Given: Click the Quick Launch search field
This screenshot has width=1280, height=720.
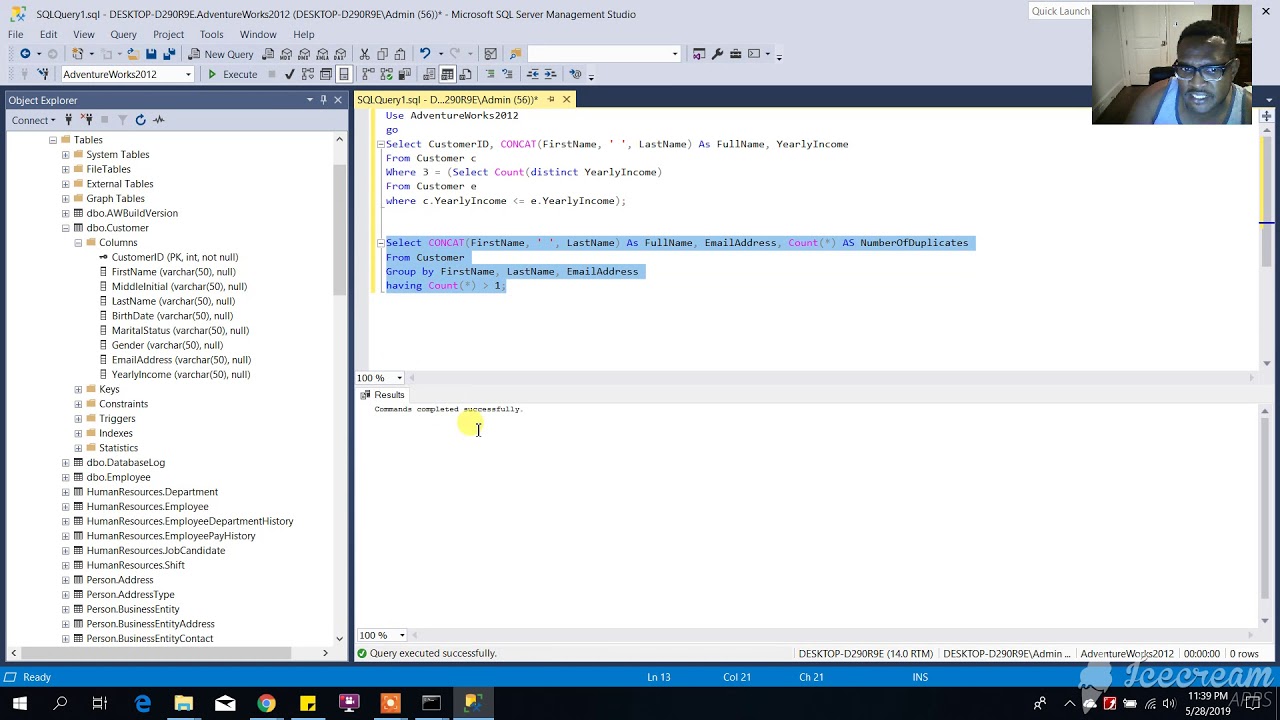Looking at the screenshot, I should [x=1061, y=11].
